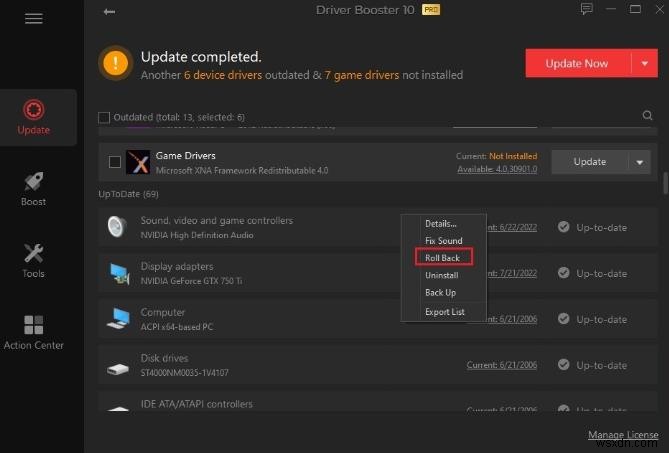Click the NVIDIA High Definition Audio speaker icon

click(117, 226)
